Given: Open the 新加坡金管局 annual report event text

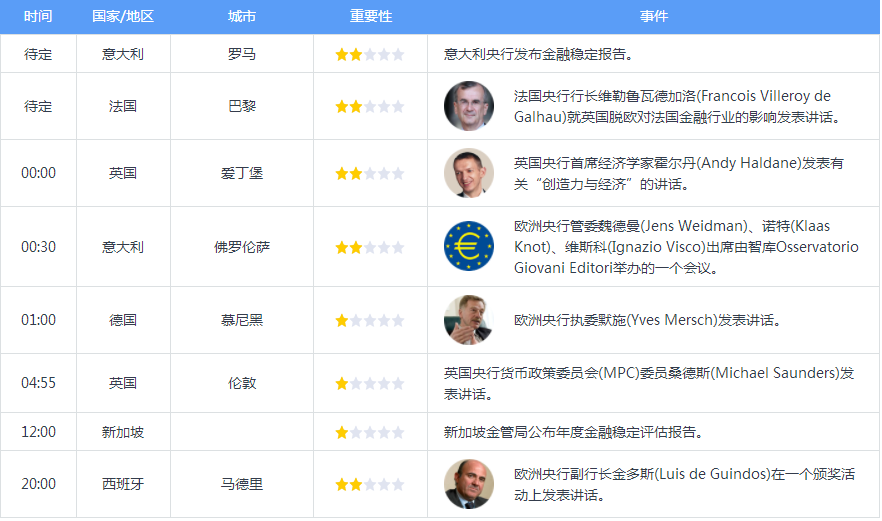Looking at the screenshot, I should 573,432.
